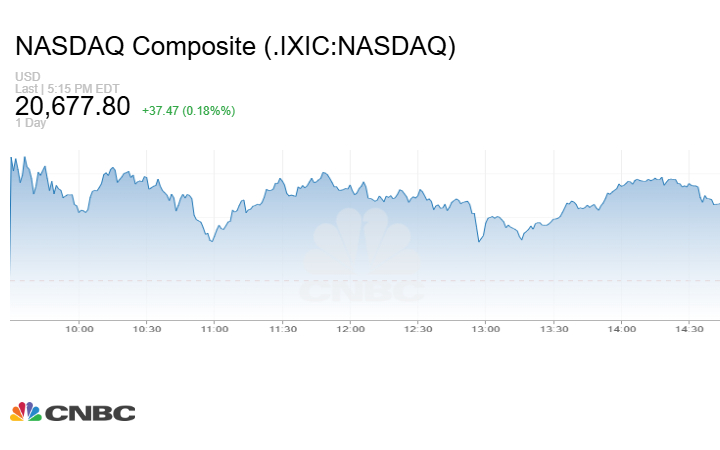Click the green +37.47 (0.18%) change
This screenshot has height=450, width=720.
(x=189, y=110)
